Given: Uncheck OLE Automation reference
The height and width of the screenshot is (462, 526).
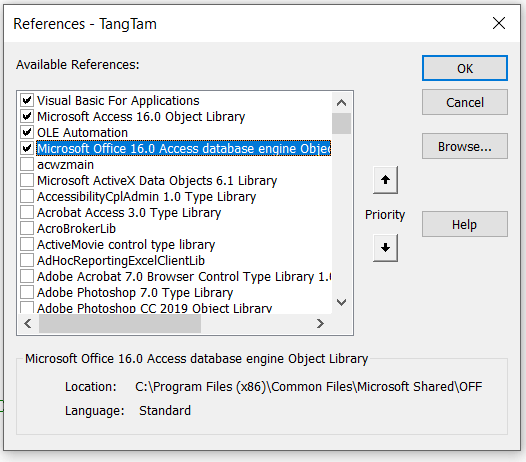Looking at the screenshot, I should click(27, 132).
